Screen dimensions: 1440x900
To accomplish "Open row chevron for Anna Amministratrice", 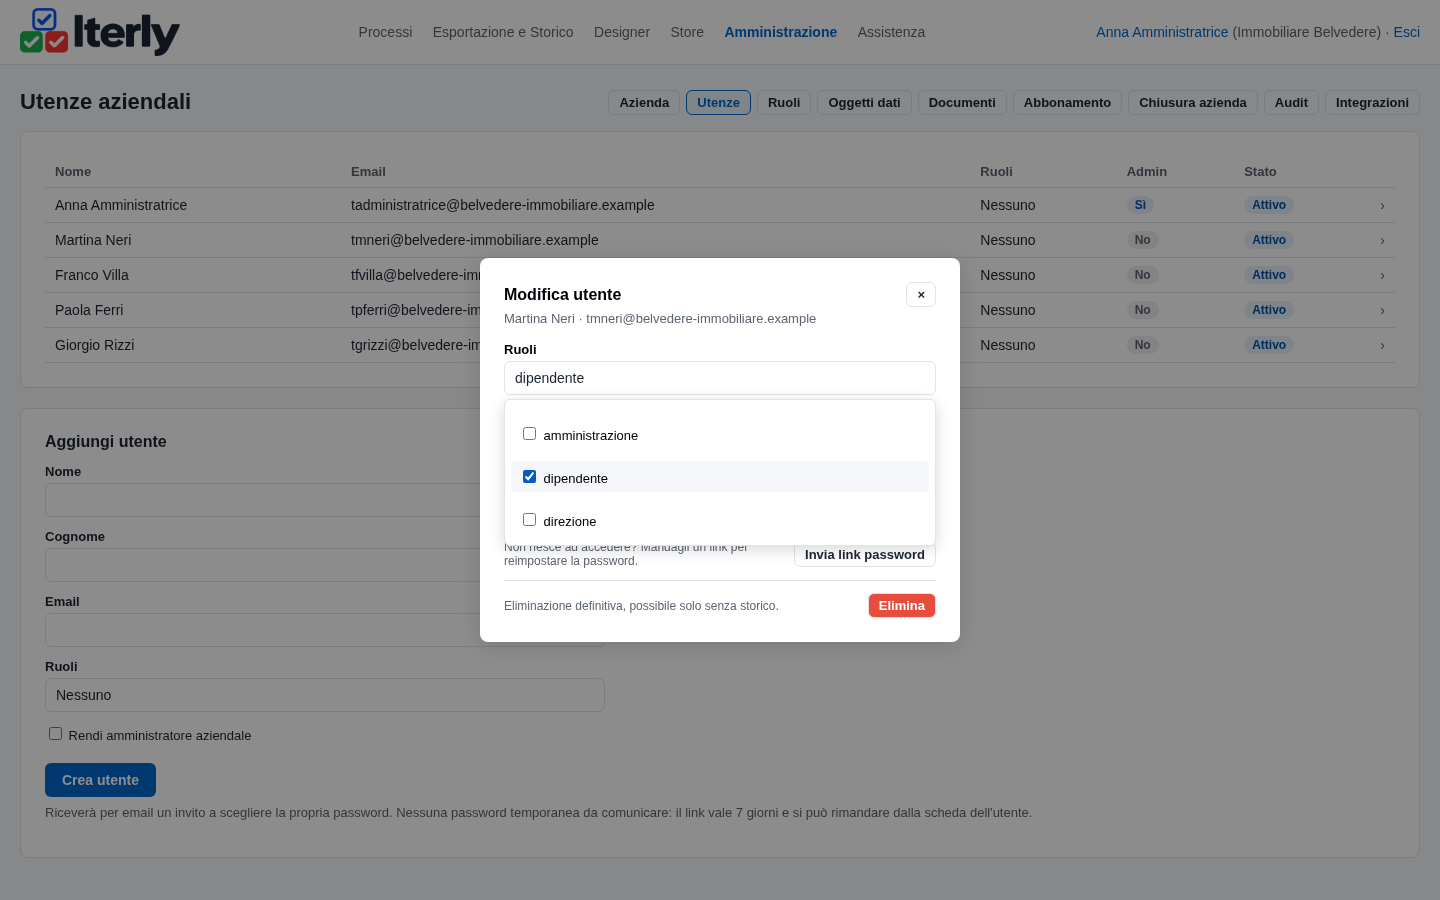I will [1382, 205].
